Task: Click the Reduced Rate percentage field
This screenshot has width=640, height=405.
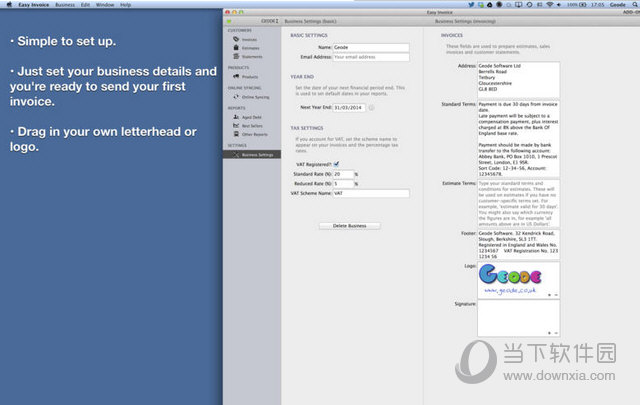Action: [x=343, y=184]
